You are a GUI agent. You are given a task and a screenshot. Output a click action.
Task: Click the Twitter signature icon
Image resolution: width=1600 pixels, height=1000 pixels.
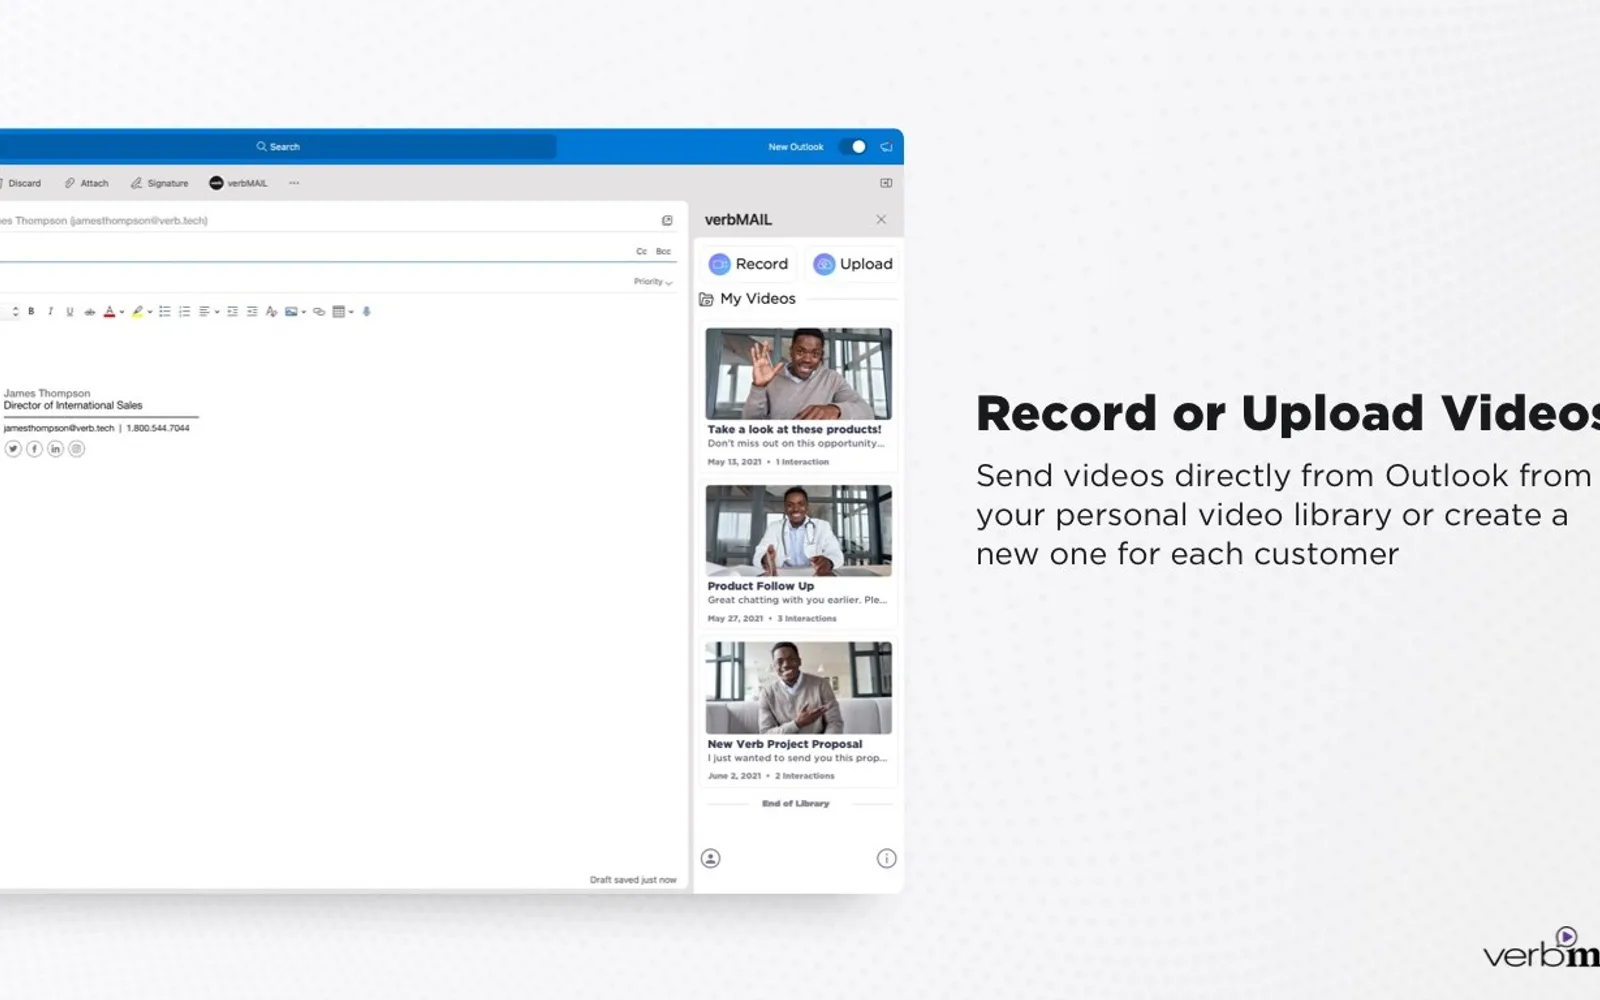[x=13, y=449]
